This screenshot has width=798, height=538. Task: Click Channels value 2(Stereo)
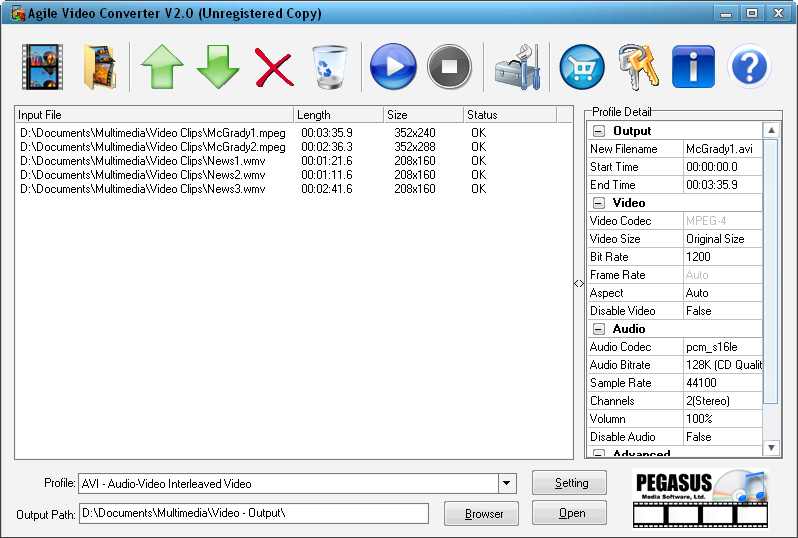tap(723, 401)
